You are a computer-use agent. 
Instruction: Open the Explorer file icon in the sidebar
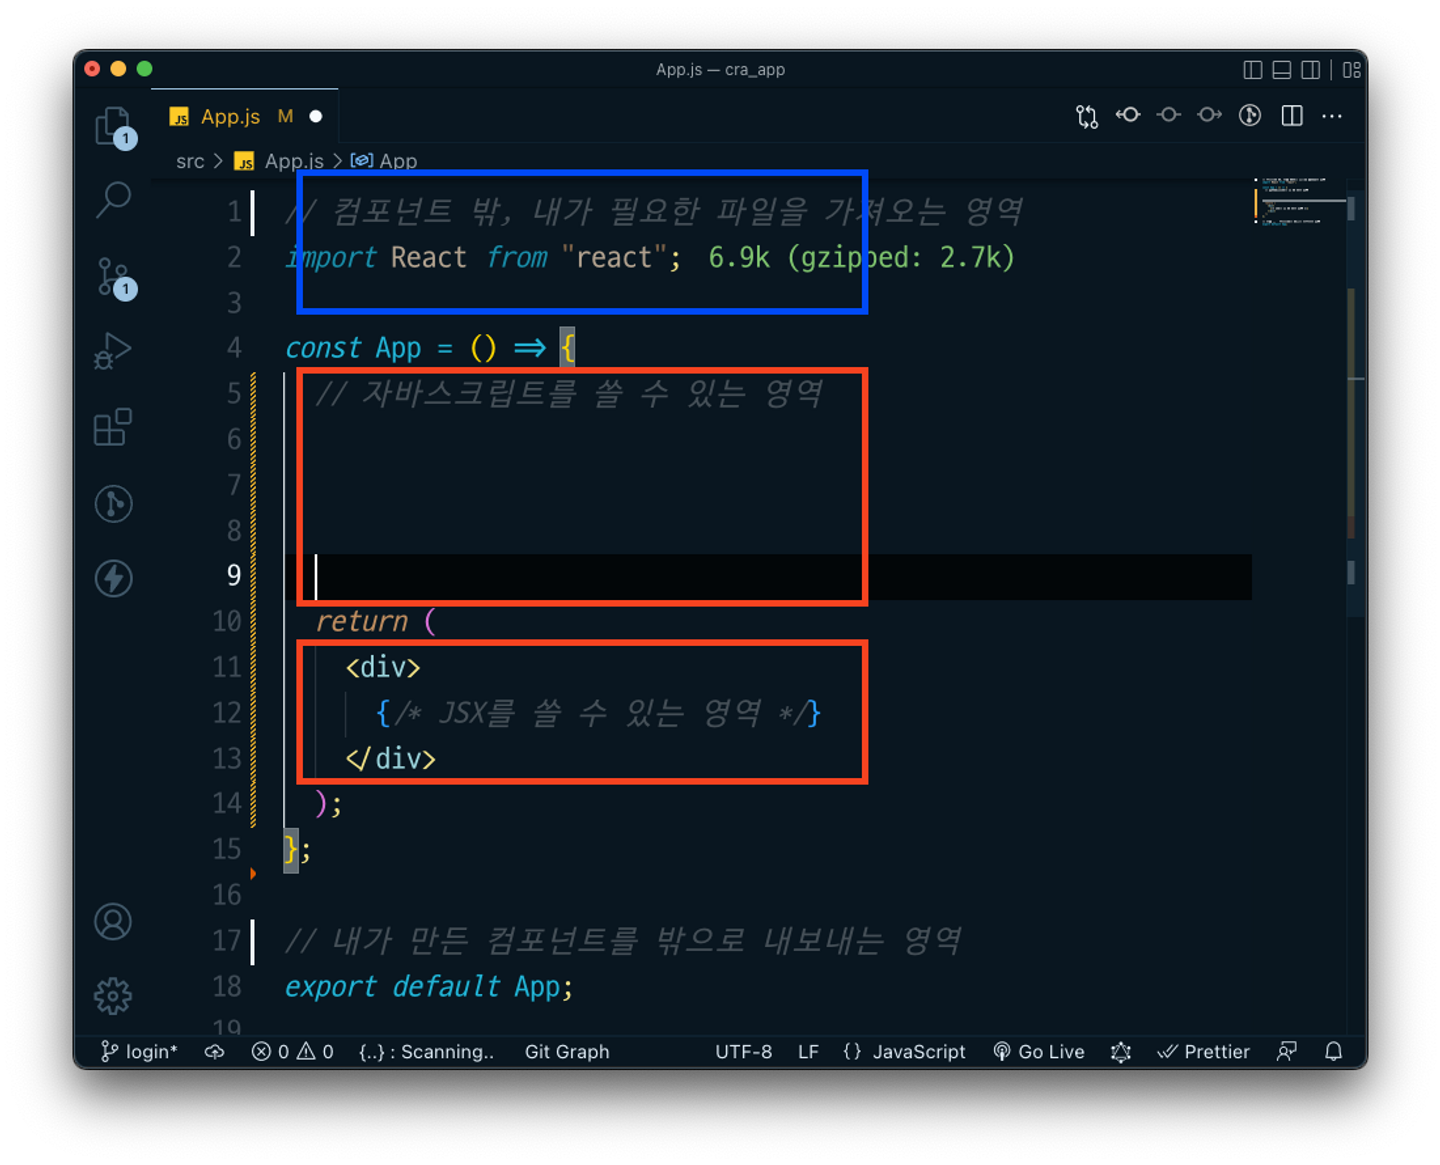pyautogui.click(x=113, y=127)
